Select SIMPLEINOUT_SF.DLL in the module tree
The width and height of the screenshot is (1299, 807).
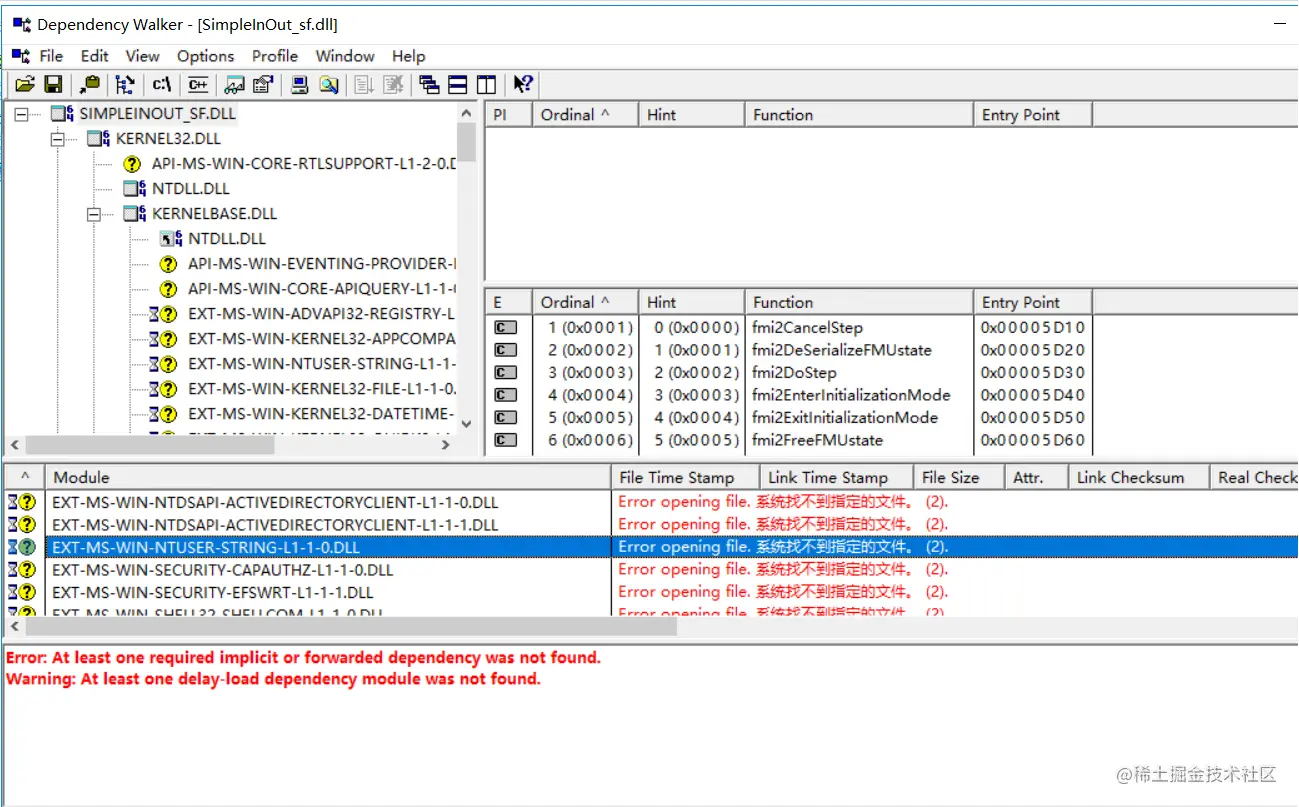tap(158, 114)
